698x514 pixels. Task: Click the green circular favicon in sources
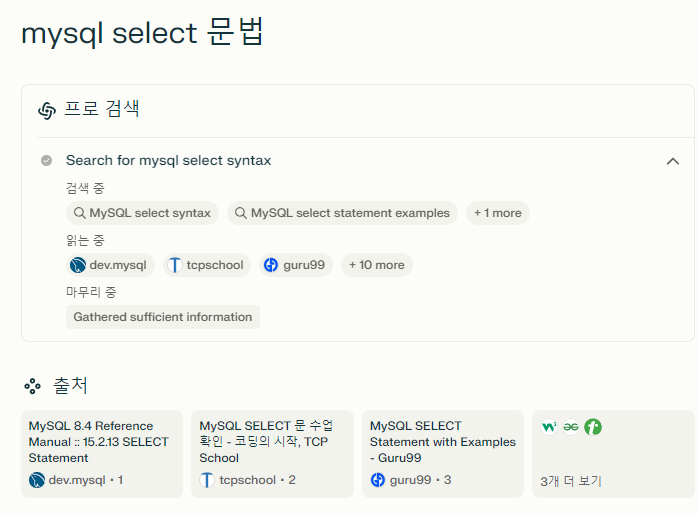pos(593,427)
